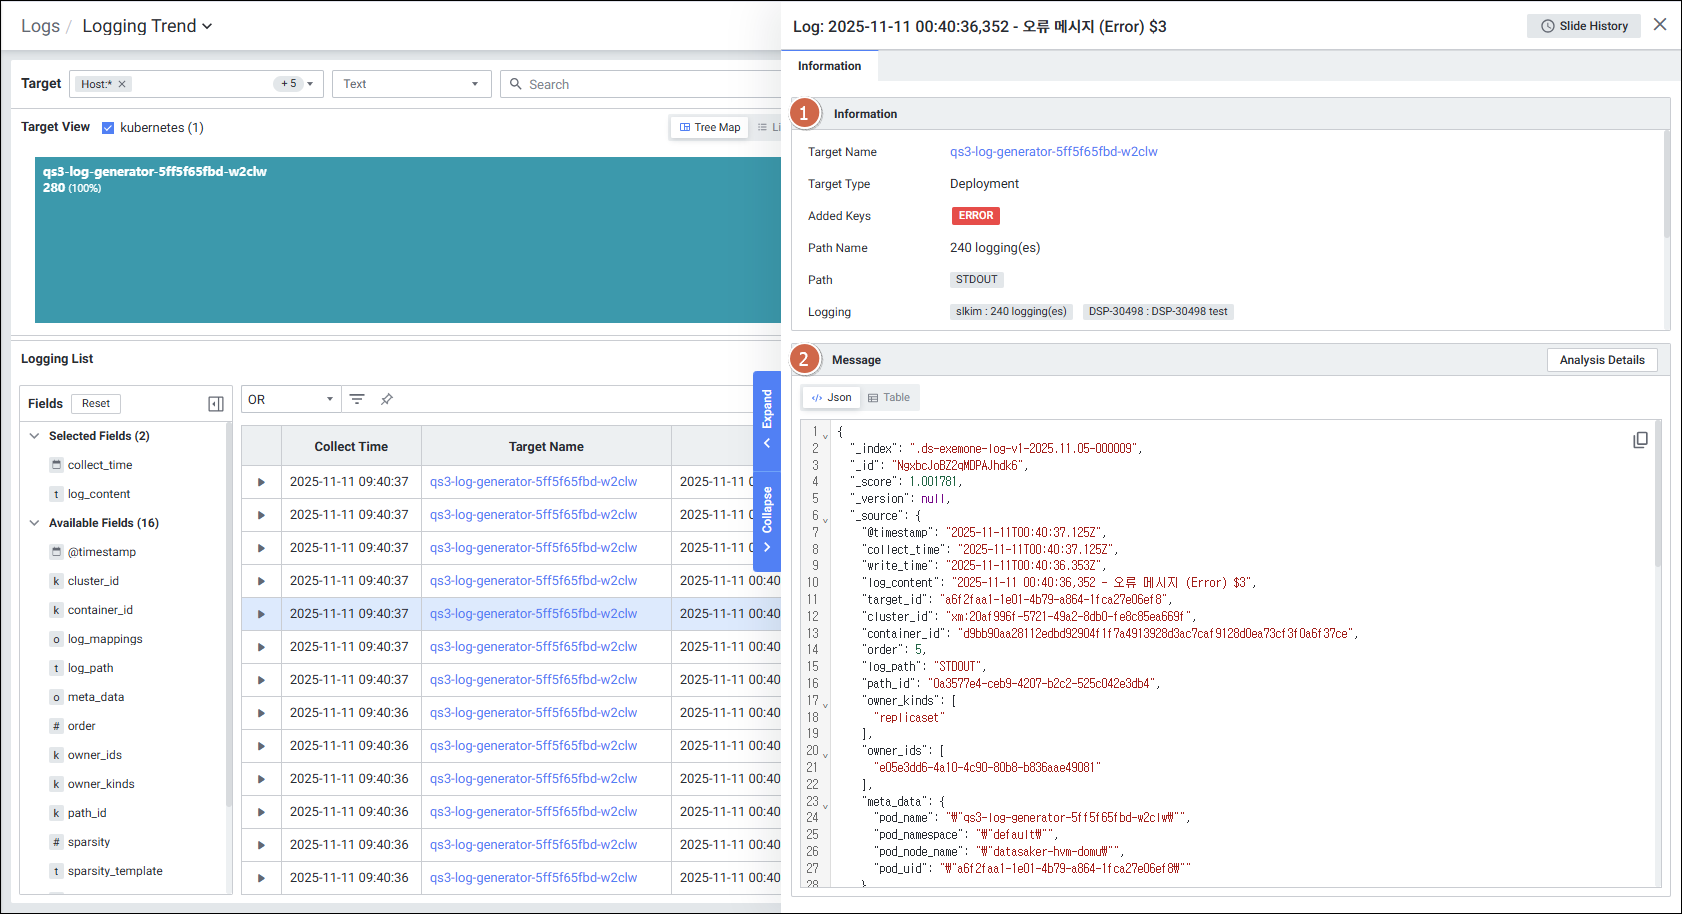Click the copy JSON message icon
Viewport: 1682px width, 914px height.
[x=1640, y=440]
